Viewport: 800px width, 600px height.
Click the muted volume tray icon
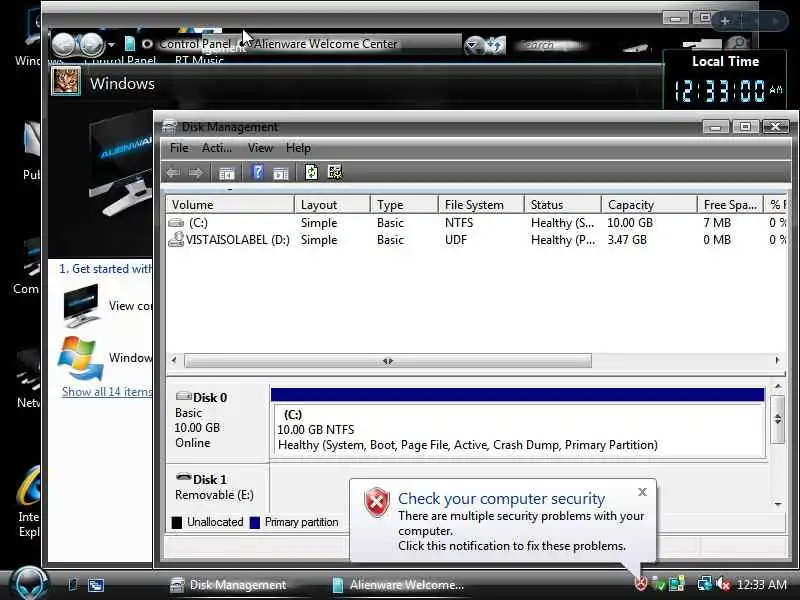click(x=723, y=584)
